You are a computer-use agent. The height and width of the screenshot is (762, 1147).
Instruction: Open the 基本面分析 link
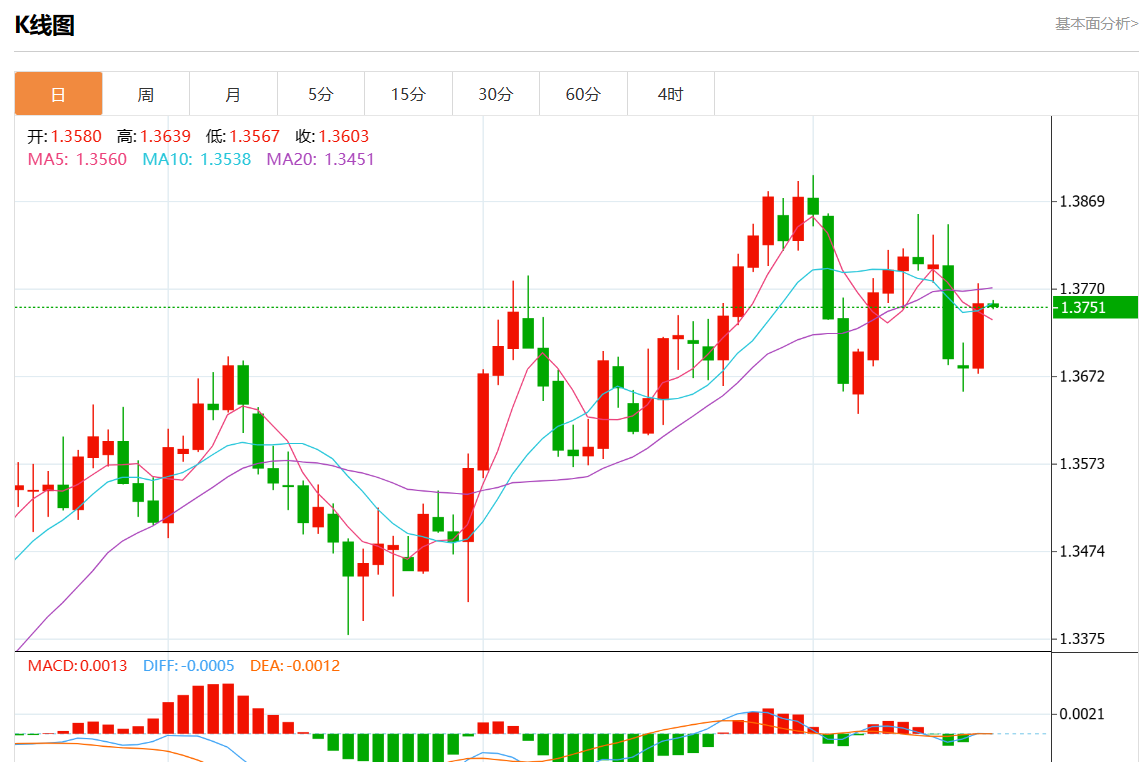tap(1096, 23)
